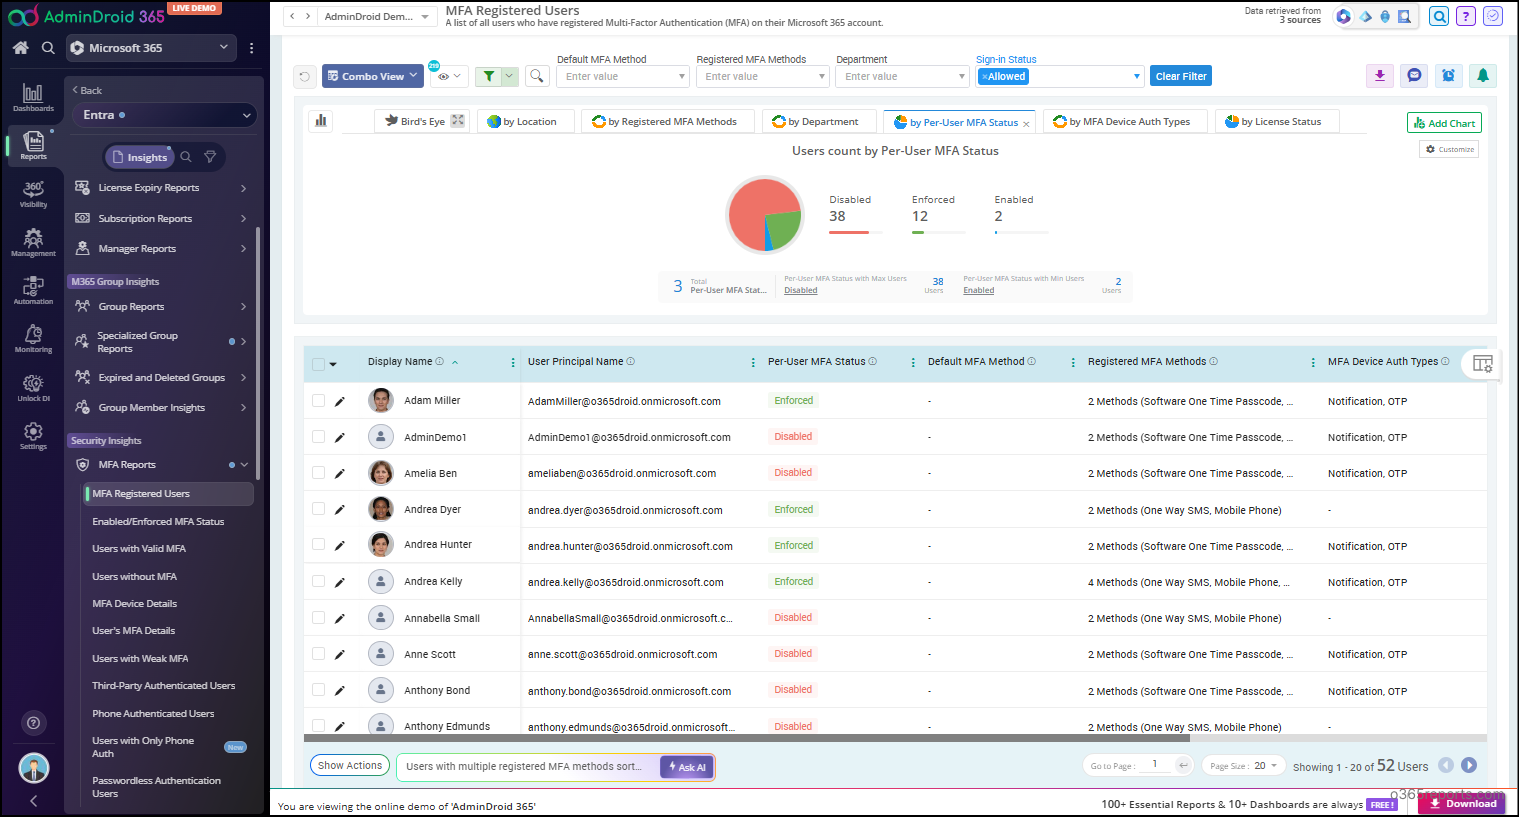Toggle the bar chart view icon

click(321, 121)
